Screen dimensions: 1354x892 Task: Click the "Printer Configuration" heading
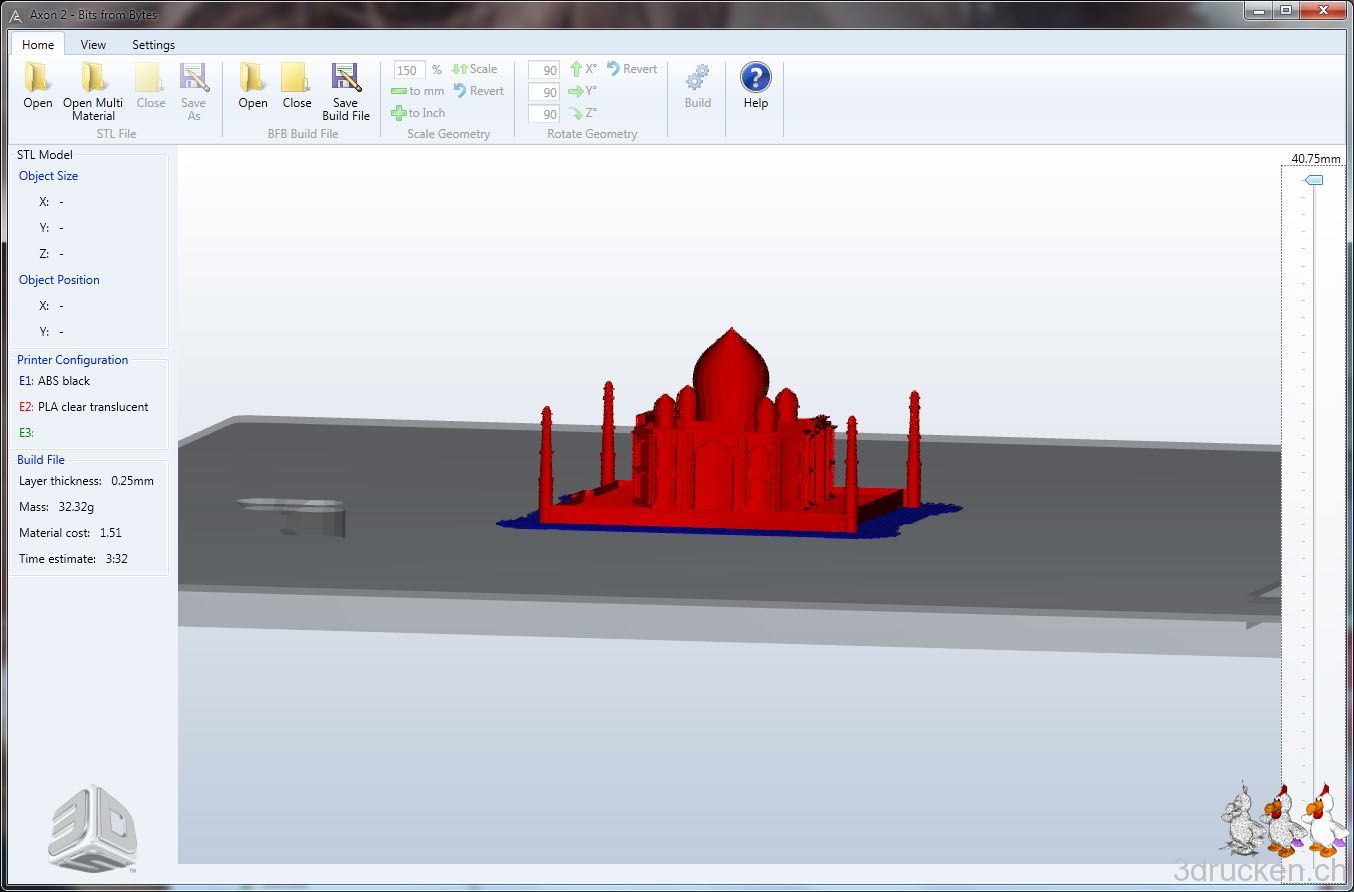pos(72,360)
